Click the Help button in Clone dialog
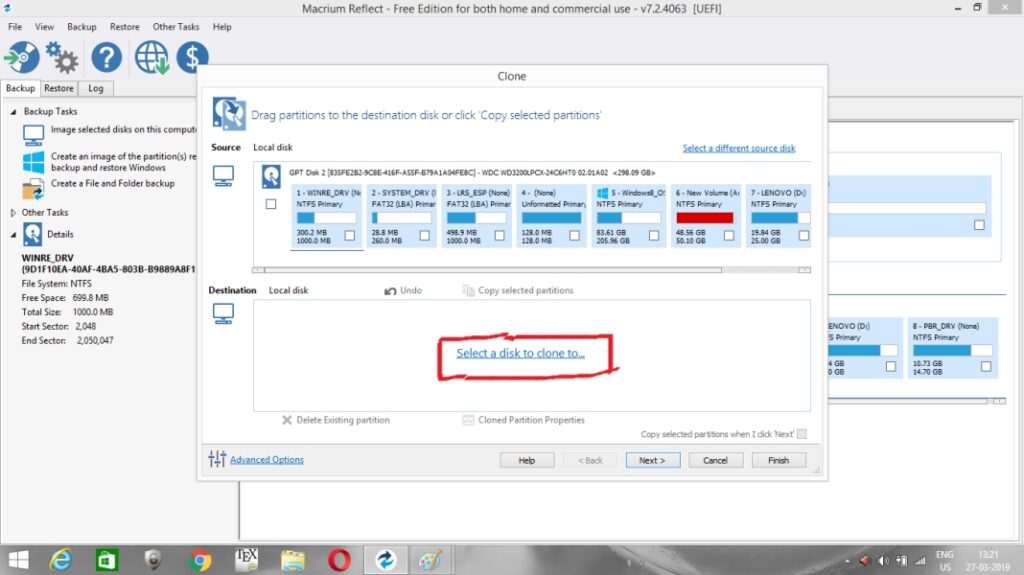 [527, 460]
